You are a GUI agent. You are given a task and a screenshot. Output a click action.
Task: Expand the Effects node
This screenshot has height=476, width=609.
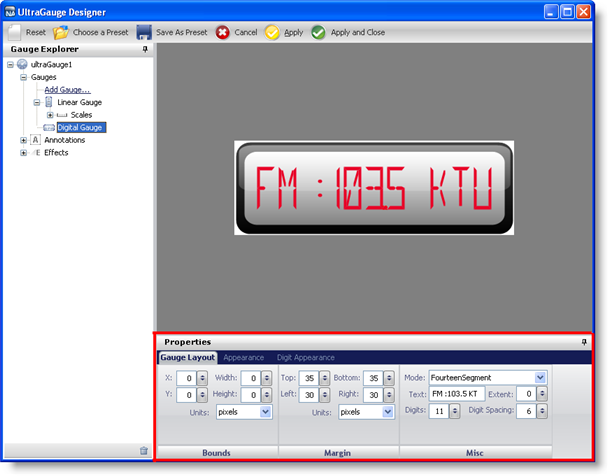[23, 153]
